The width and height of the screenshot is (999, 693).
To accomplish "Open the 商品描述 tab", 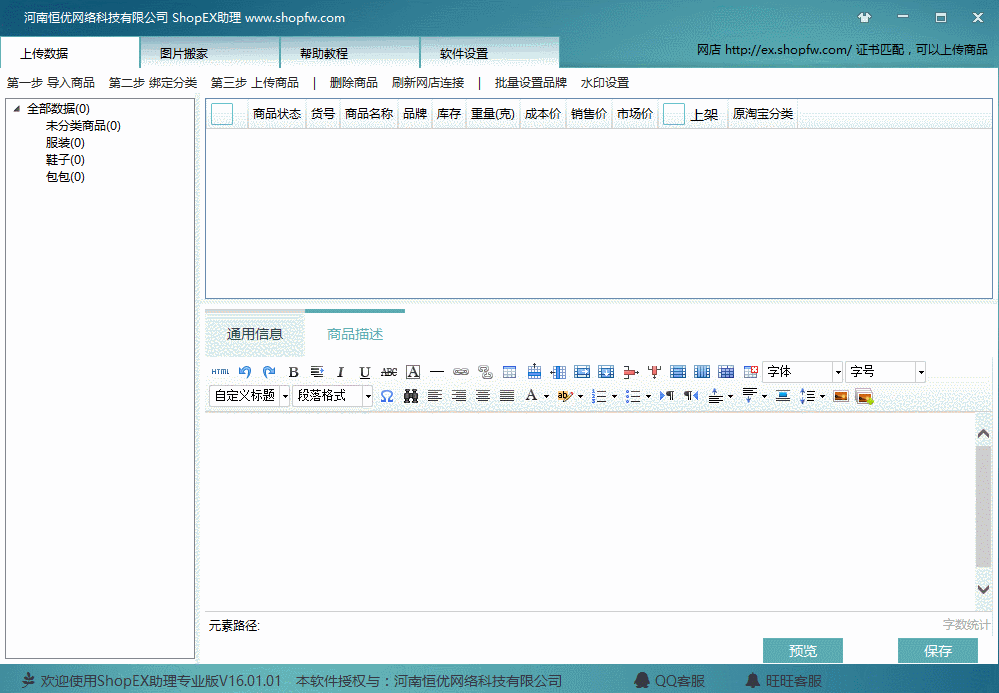I will (x=355, y=334).
